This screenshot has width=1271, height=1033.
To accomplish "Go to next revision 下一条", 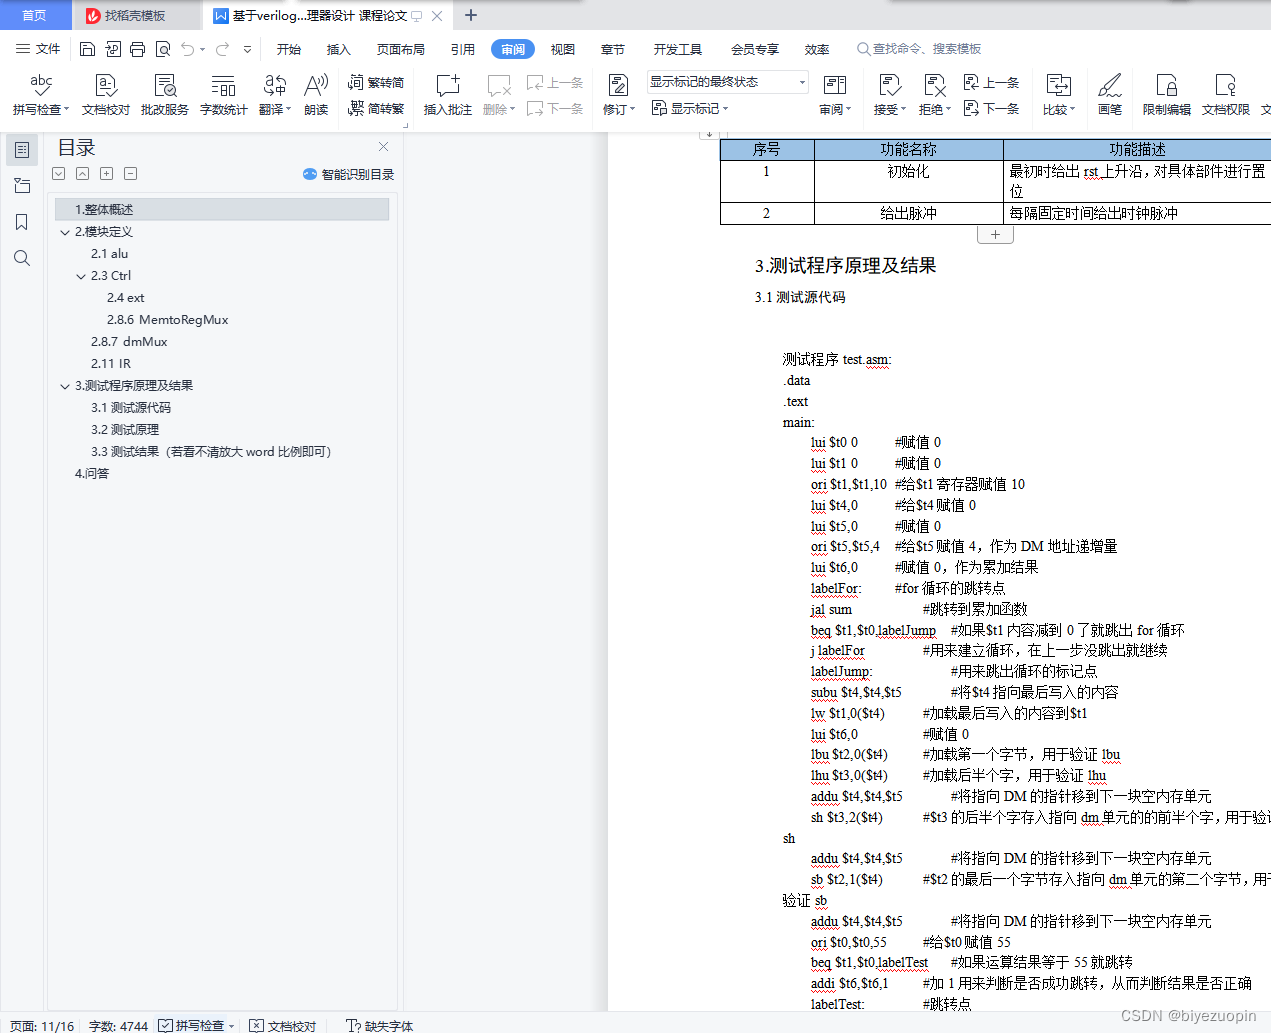I will [991, 108].
